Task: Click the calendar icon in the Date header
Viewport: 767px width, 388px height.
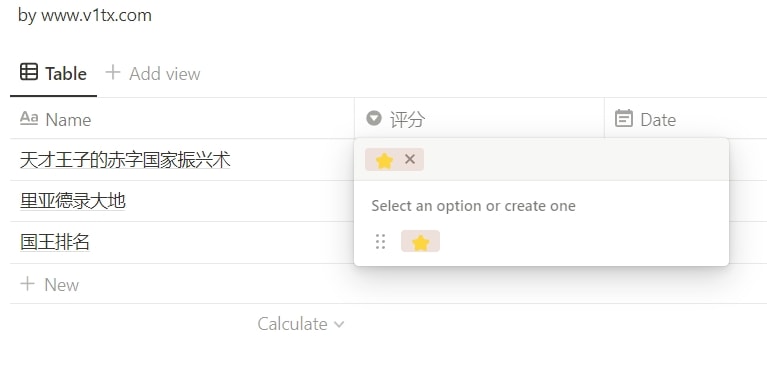Action: [623, 118]
